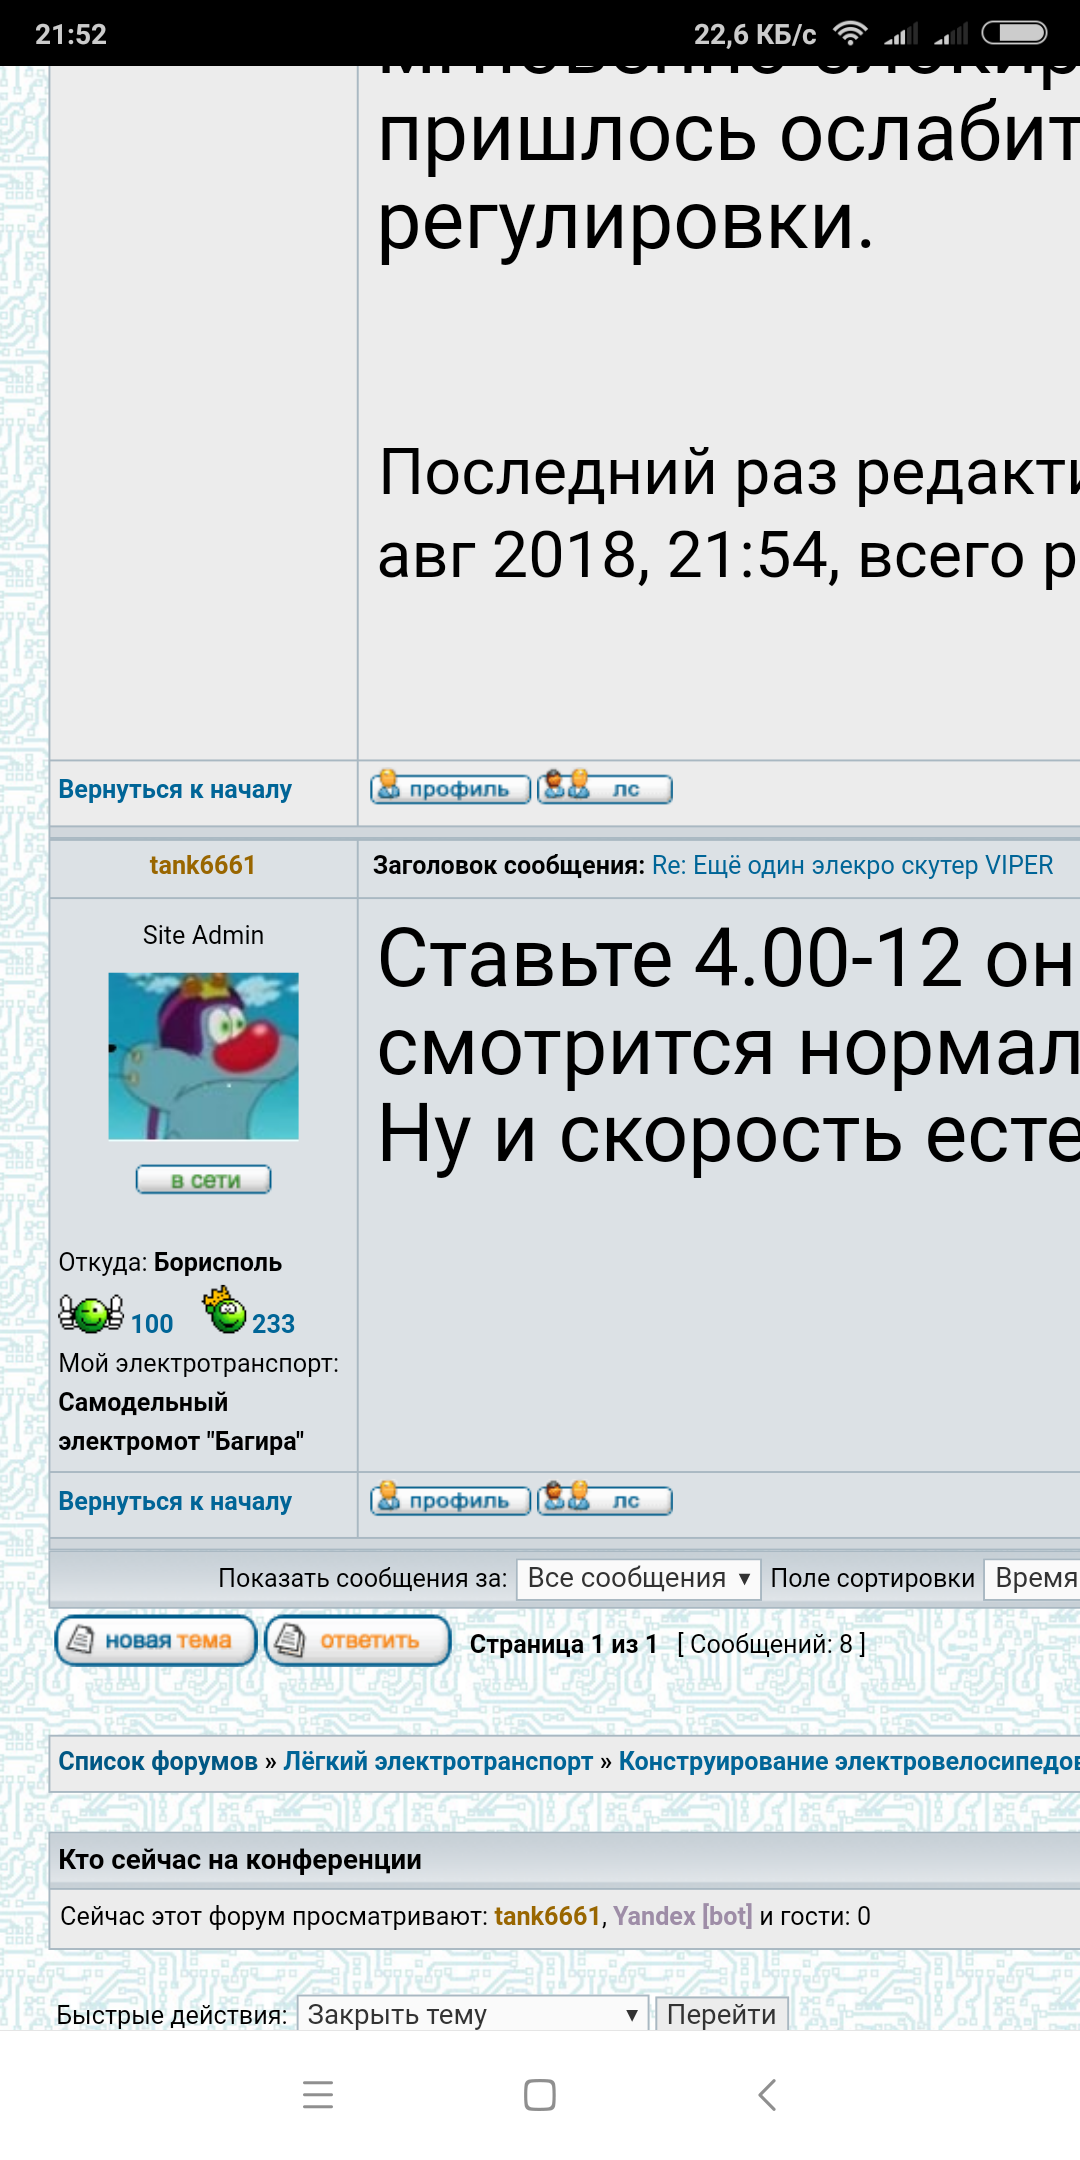Click the green winged smiley reputation icon

(91, 1314)
